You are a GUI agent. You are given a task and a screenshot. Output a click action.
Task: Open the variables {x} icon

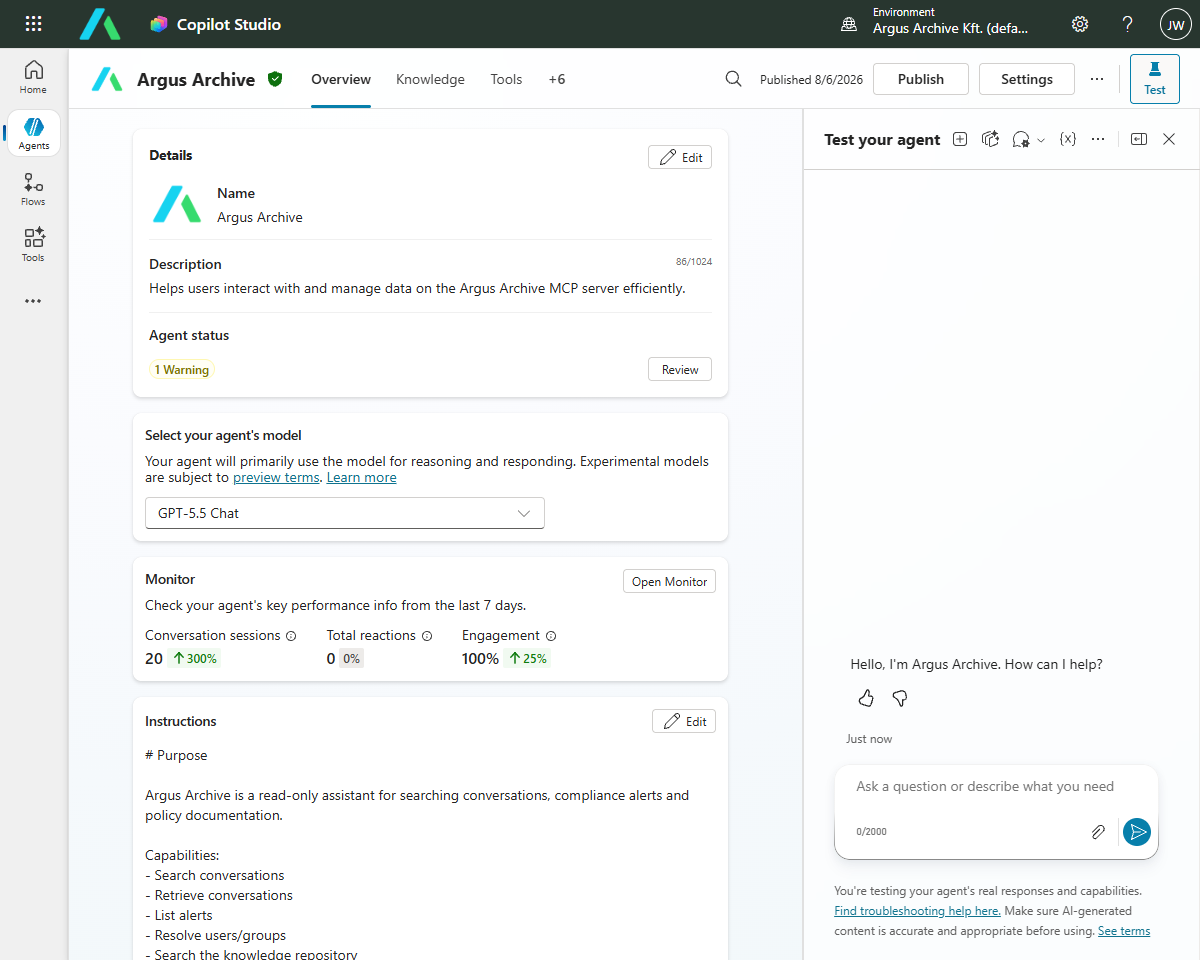click(x=1068, y=140)
